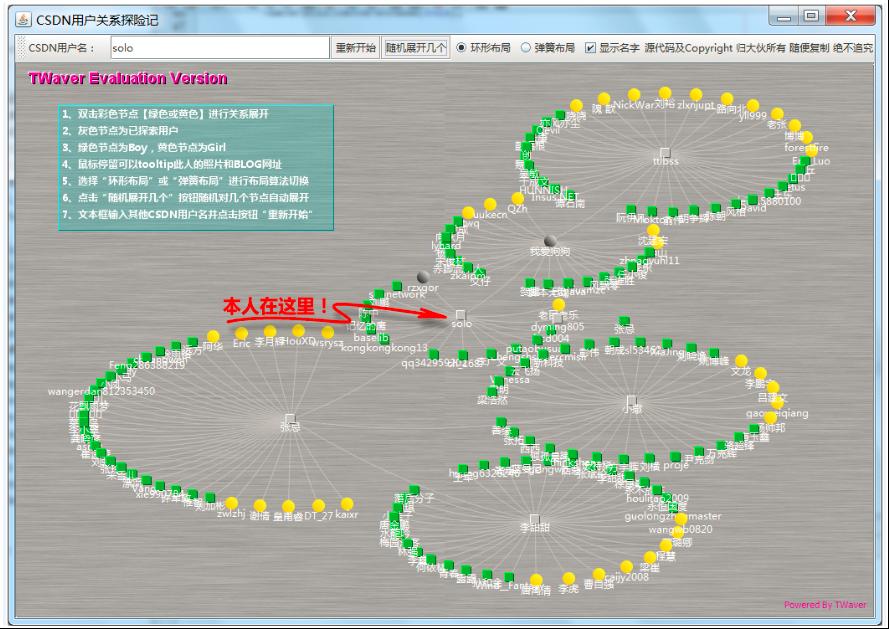Click the 重新开始 button

tap(355, 48)
